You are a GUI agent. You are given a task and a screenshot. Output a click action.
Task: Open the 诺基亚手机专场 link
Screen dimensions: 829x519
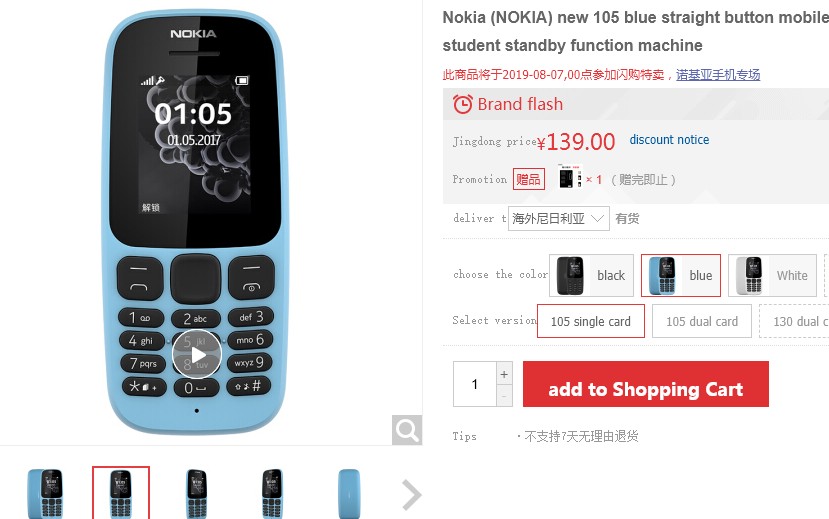point(718,75)
